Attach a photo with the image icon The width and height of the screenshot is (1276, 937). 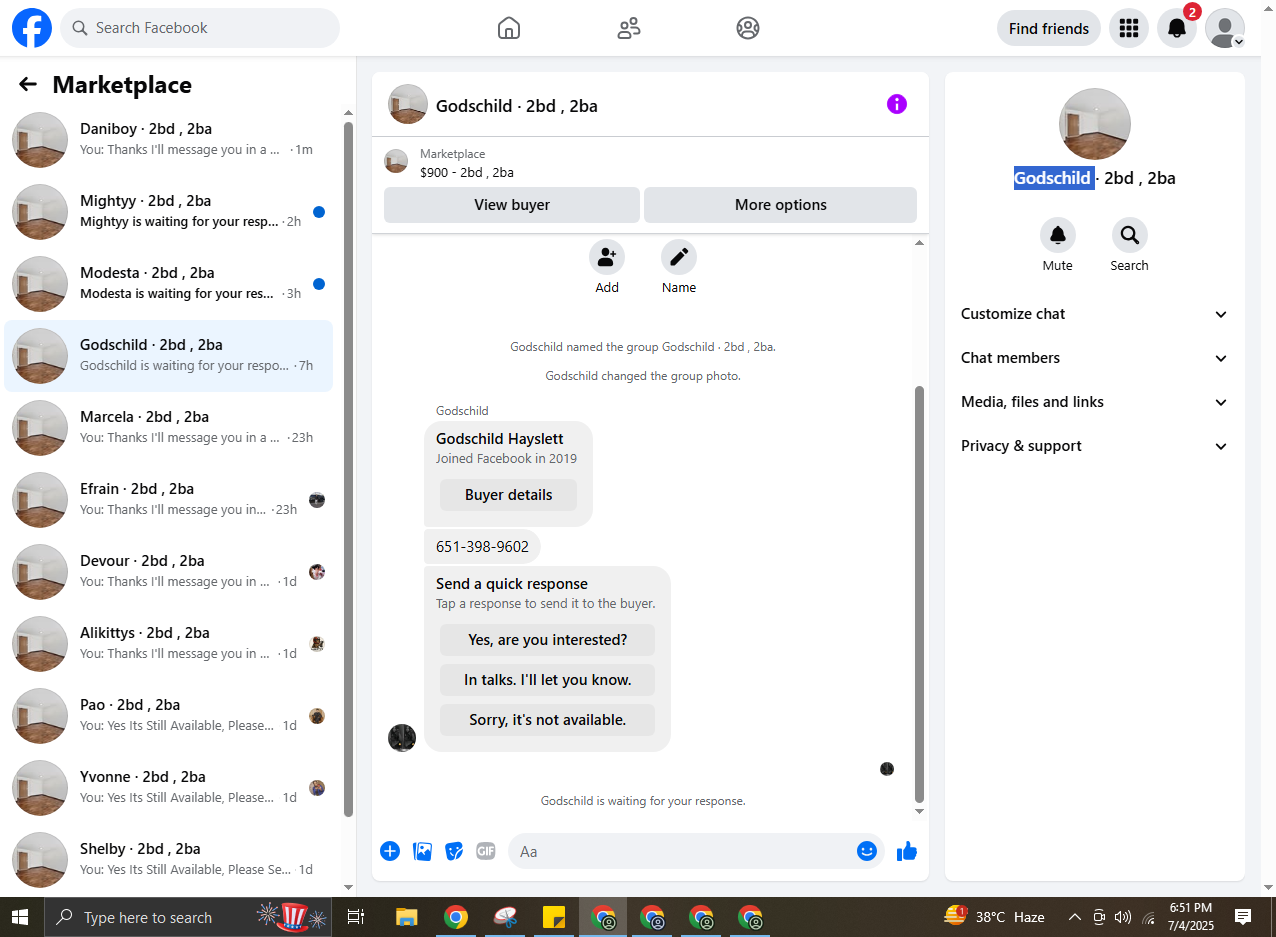(x=423, y=851)
